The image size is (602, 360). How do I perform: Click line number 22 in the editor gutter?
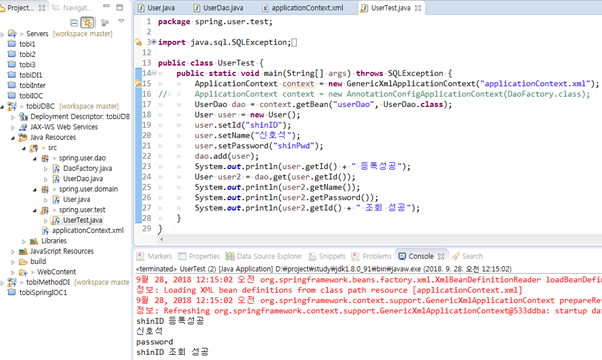click(147, 156)
